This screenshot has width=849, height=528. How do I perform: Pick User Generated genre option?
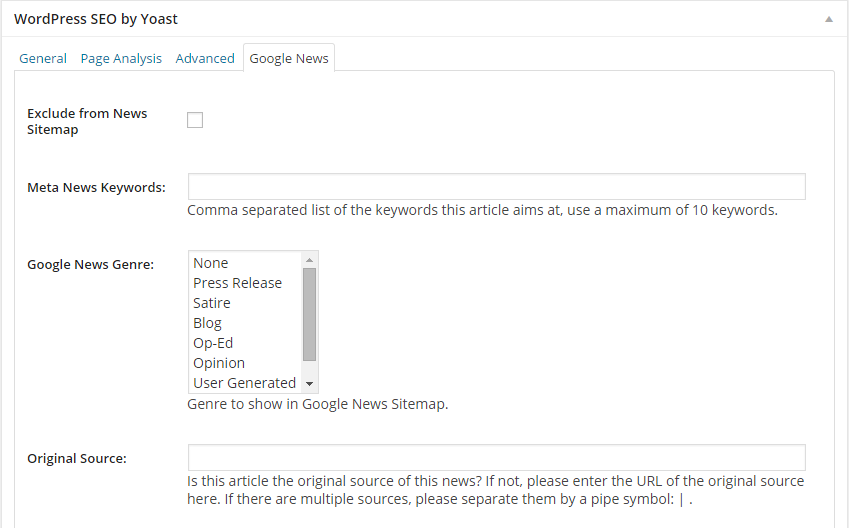click(x=244, y=383)
